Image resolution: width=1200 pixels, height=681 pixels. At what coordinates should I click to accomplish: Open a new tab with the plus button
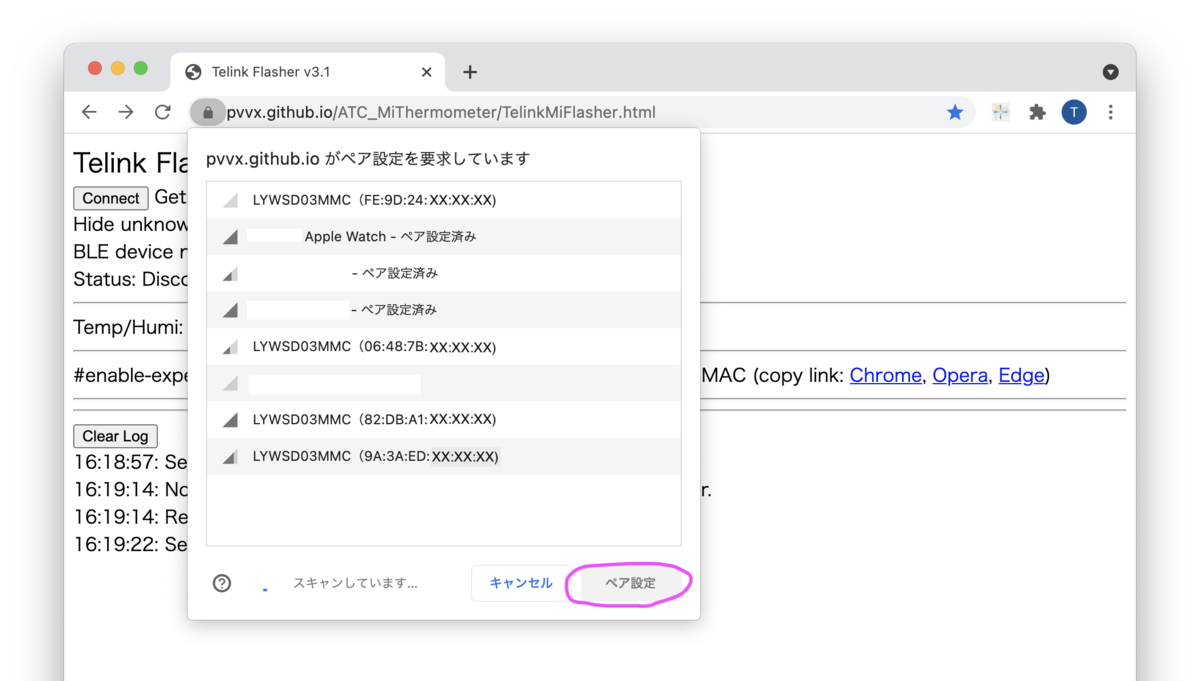click(x=470, y=72)
